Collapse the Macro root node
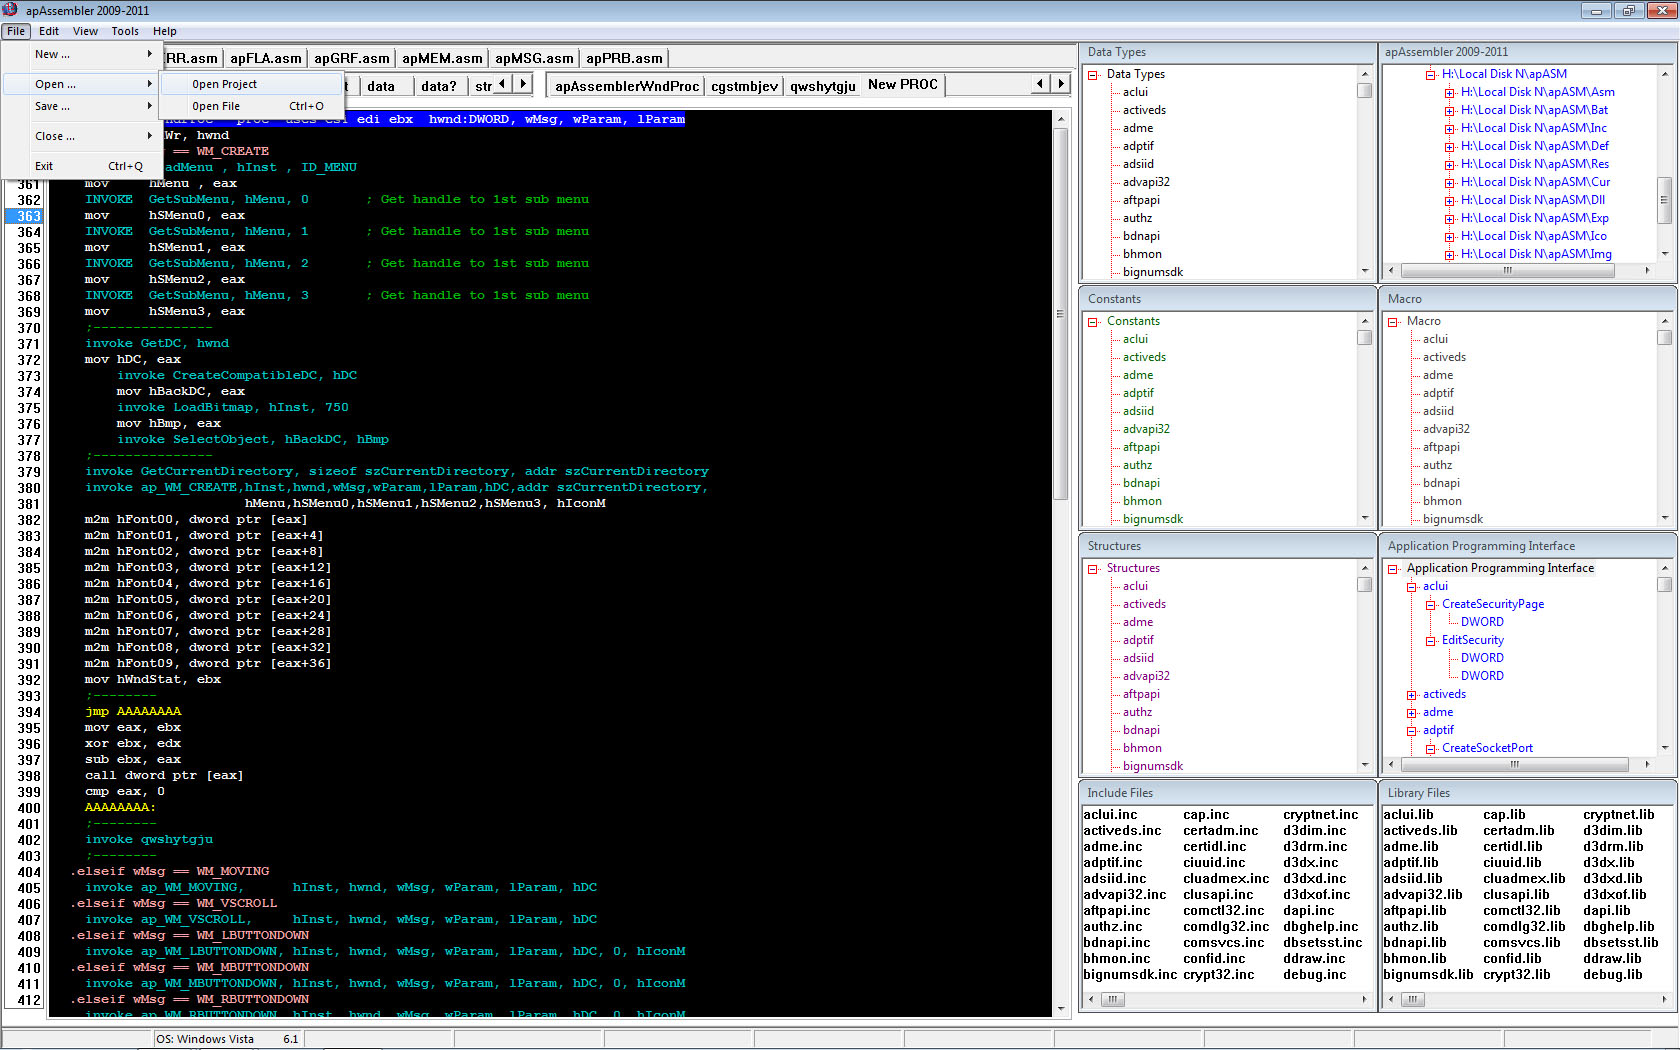 click(x=1393, y=321)
